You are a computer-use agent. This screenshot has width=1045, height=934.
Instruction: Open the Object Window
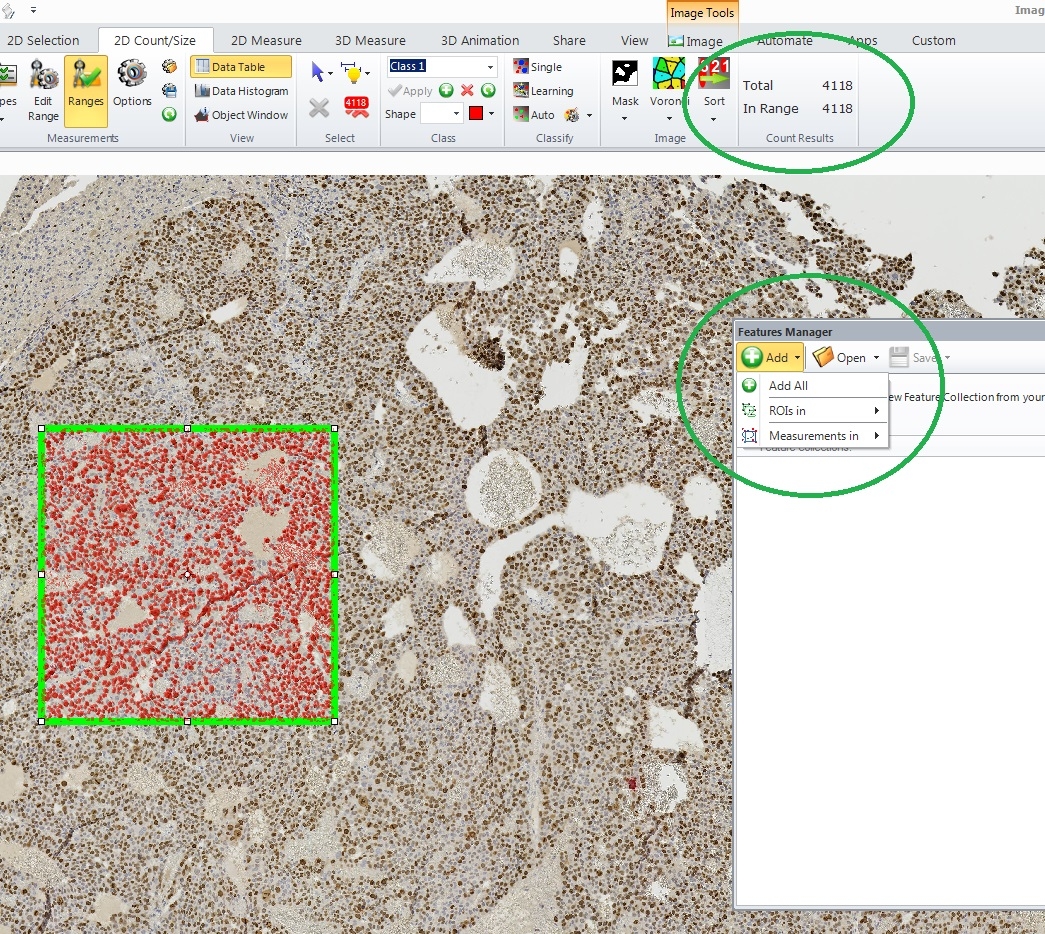pyautogui.click(x=241, y=115)
